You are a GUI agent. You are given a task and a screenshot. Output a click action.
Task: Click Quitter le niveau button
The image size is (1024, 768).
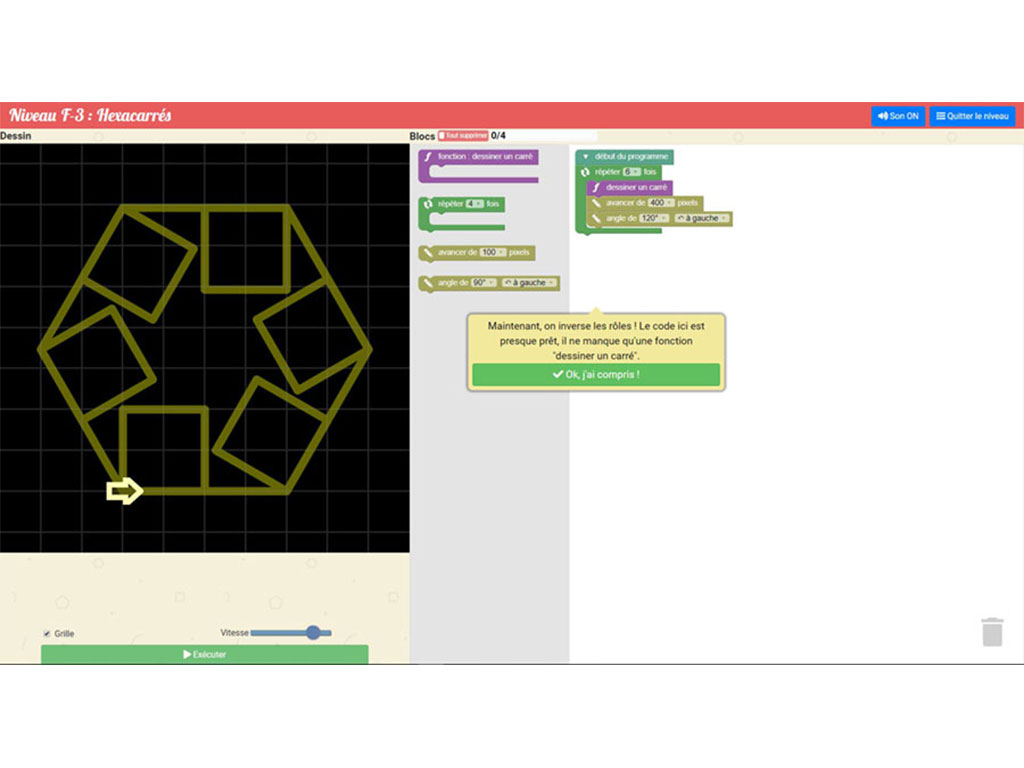[x=972, y=116]
